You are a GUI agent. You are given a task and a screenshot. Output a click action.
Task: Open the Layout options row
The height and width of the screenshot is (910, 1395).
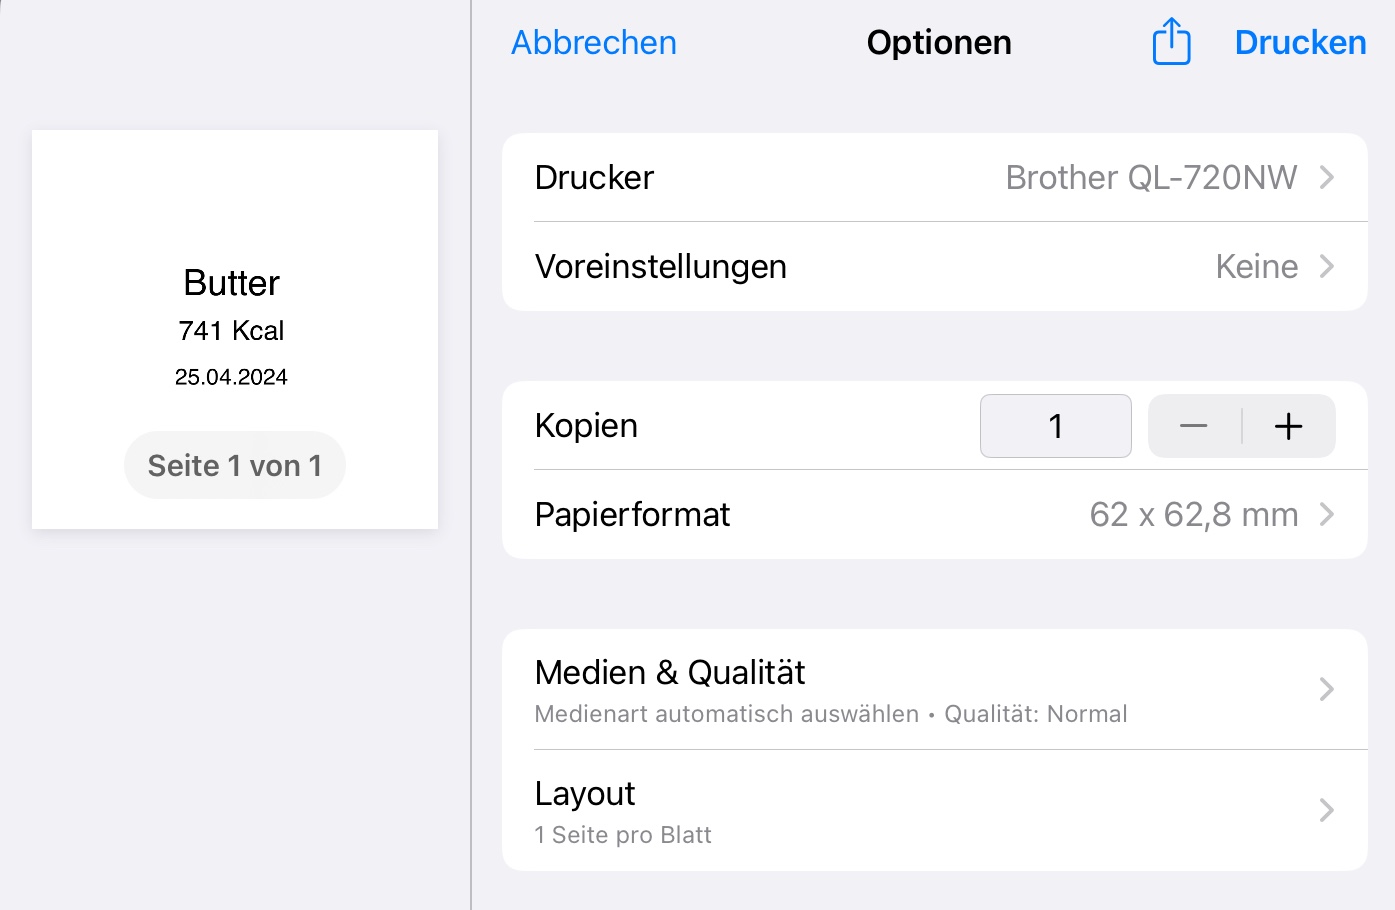[x=934, y=811]
